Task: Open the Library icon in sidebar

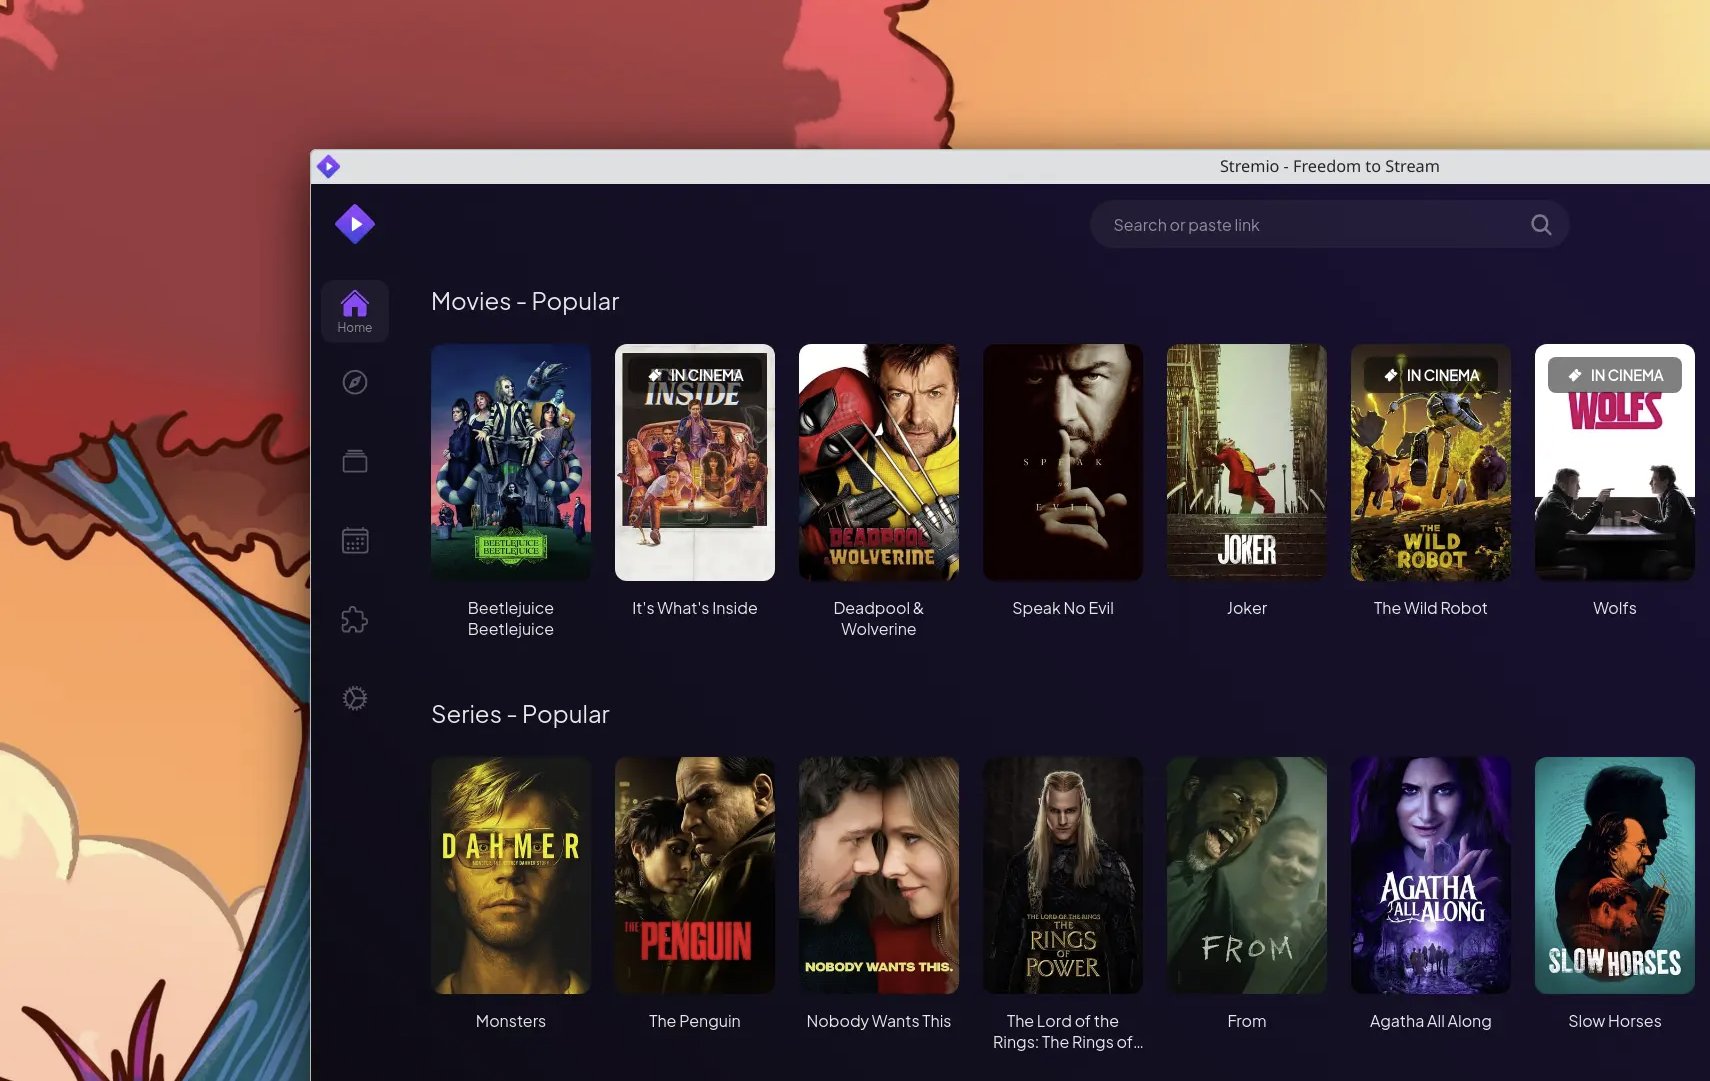Action: pos(355,461)
